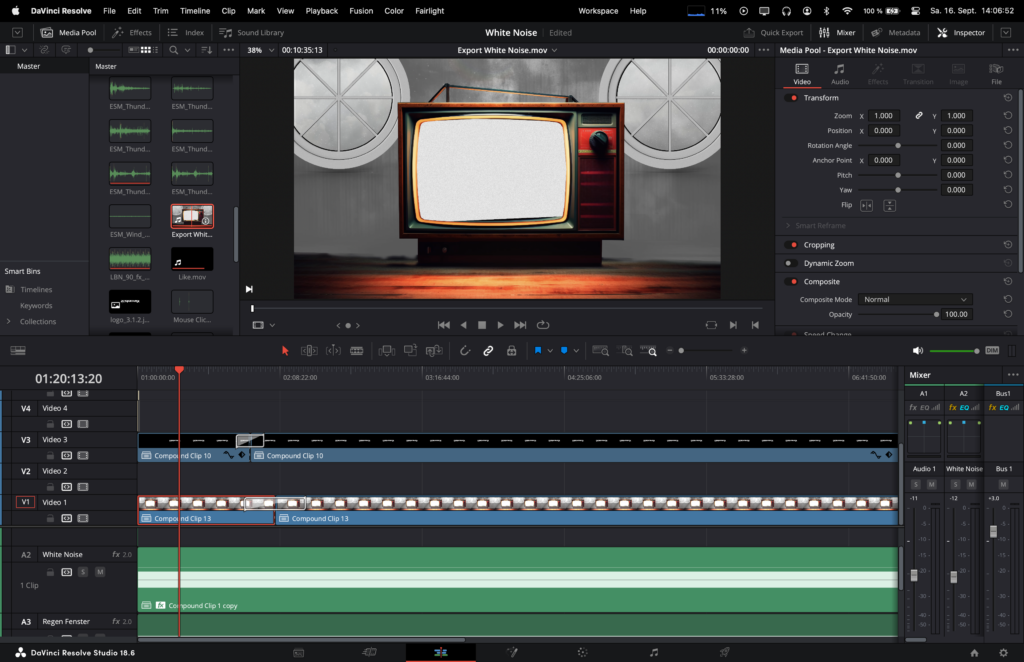Switch to the Inspector Audio tab
Viewport: 1024px width, 662px height.
pyautogui.click(x=840, y=74)
